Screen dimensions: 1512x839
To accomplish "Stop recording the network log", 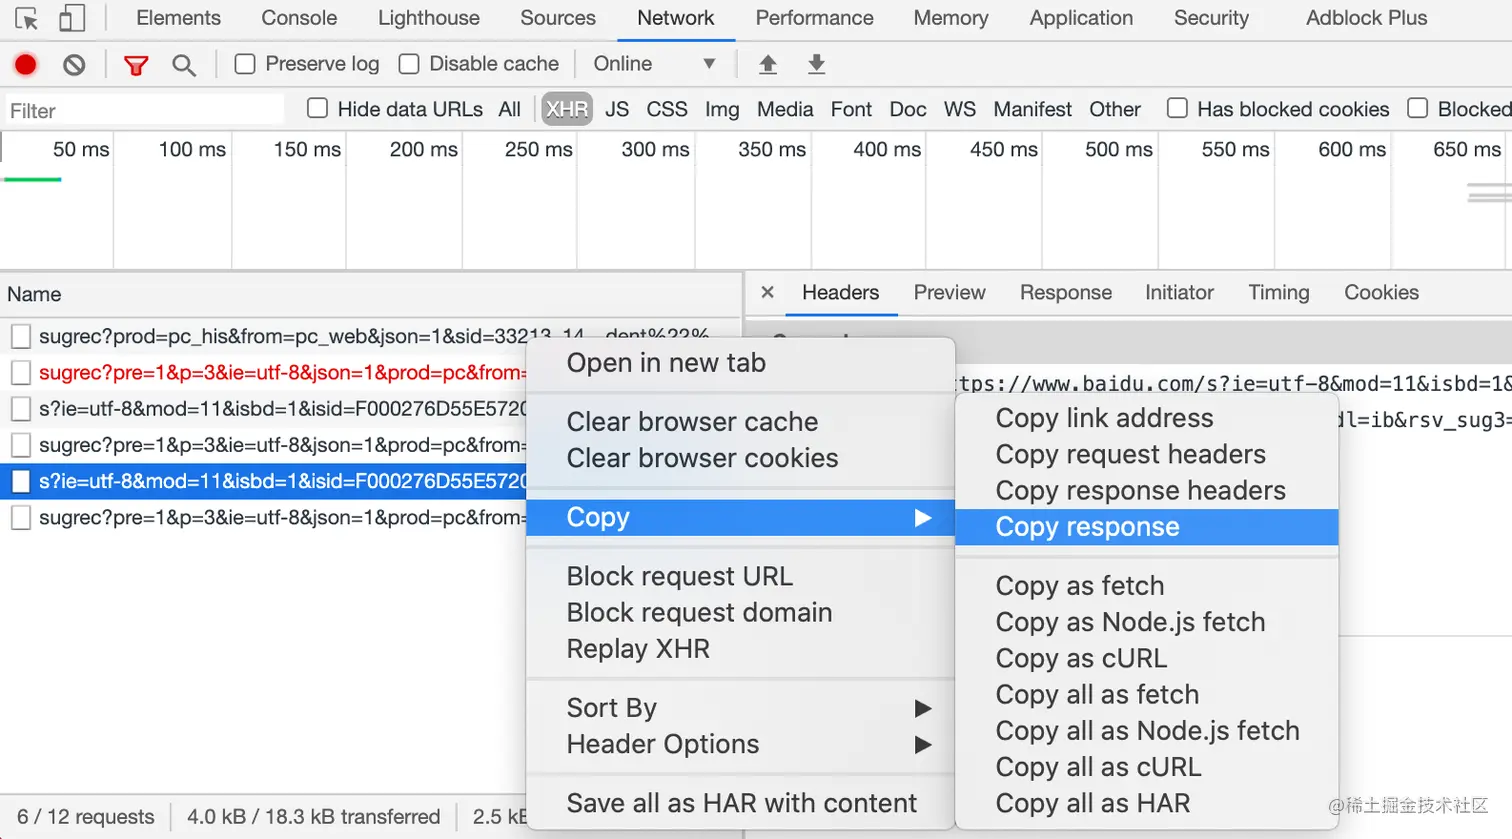I will tap(26, 65).
